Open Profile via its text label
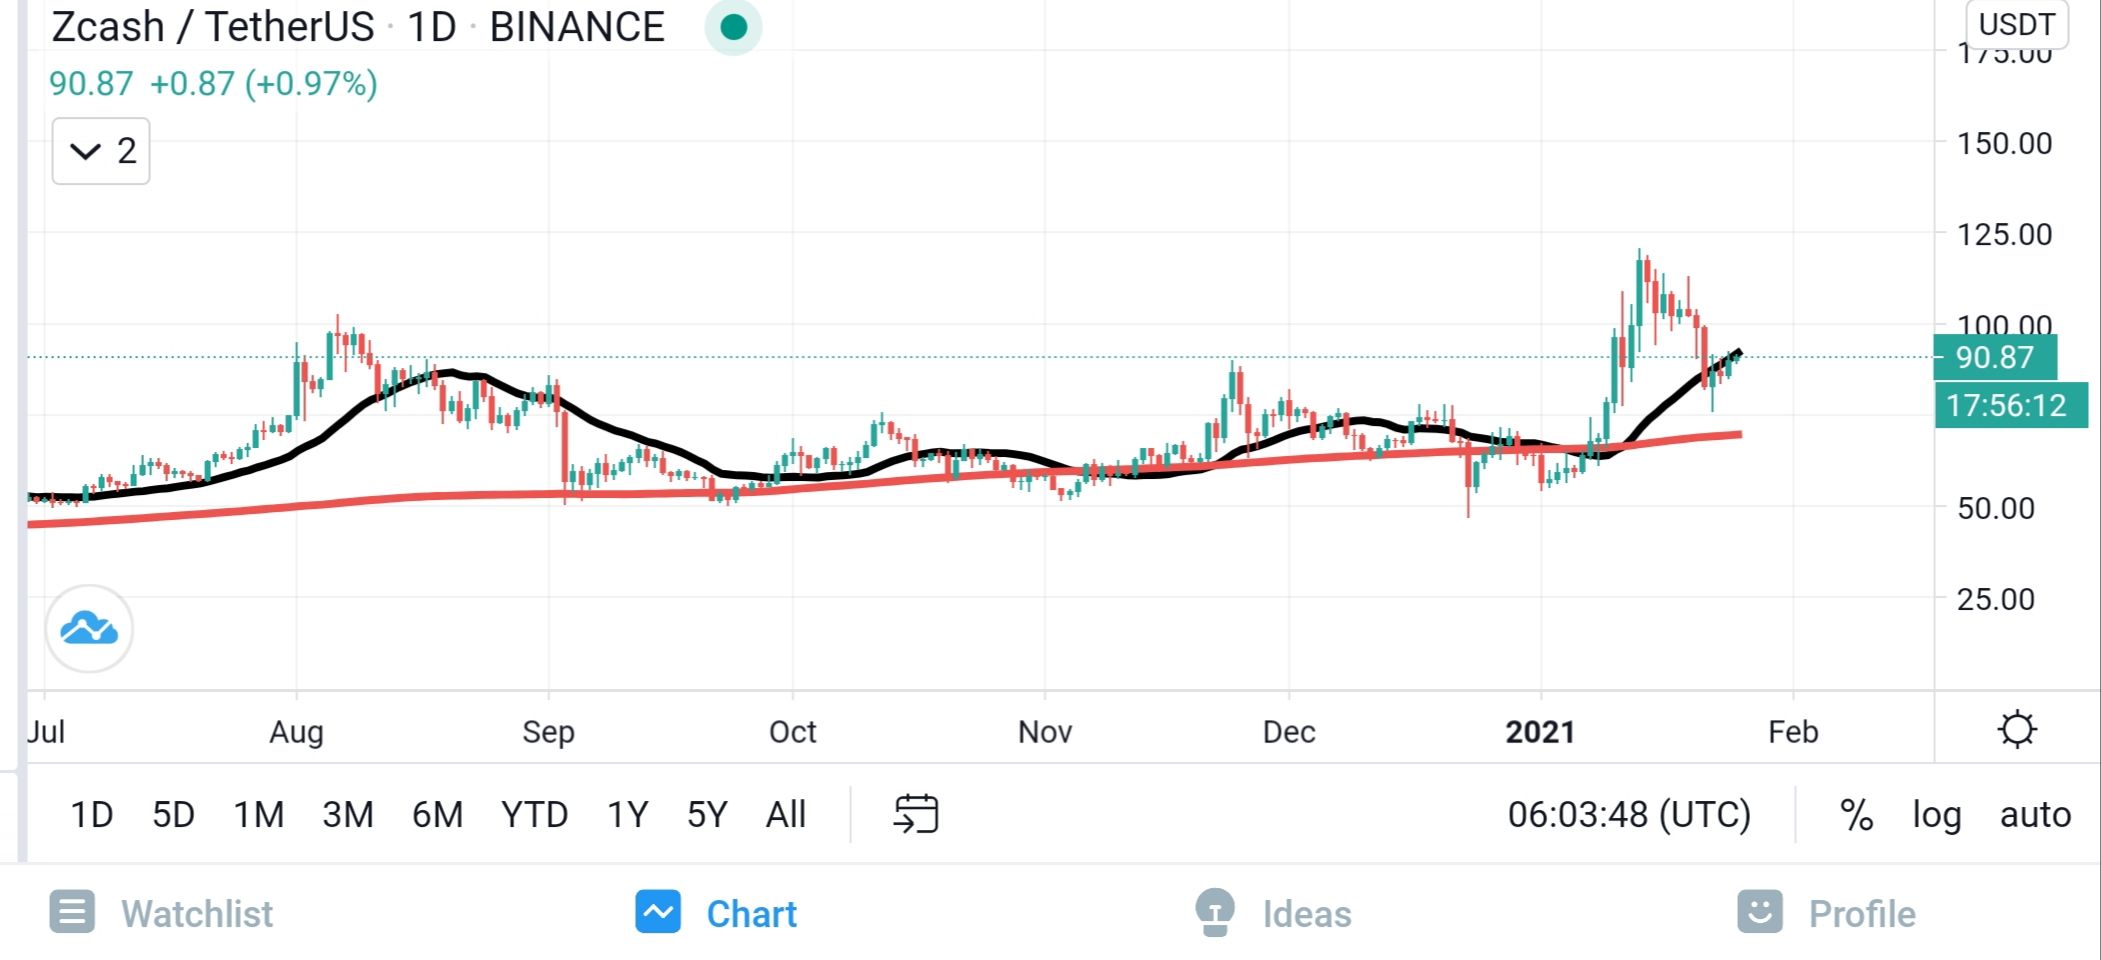The image size is (2101, 960). click(x=1862, y=914)
